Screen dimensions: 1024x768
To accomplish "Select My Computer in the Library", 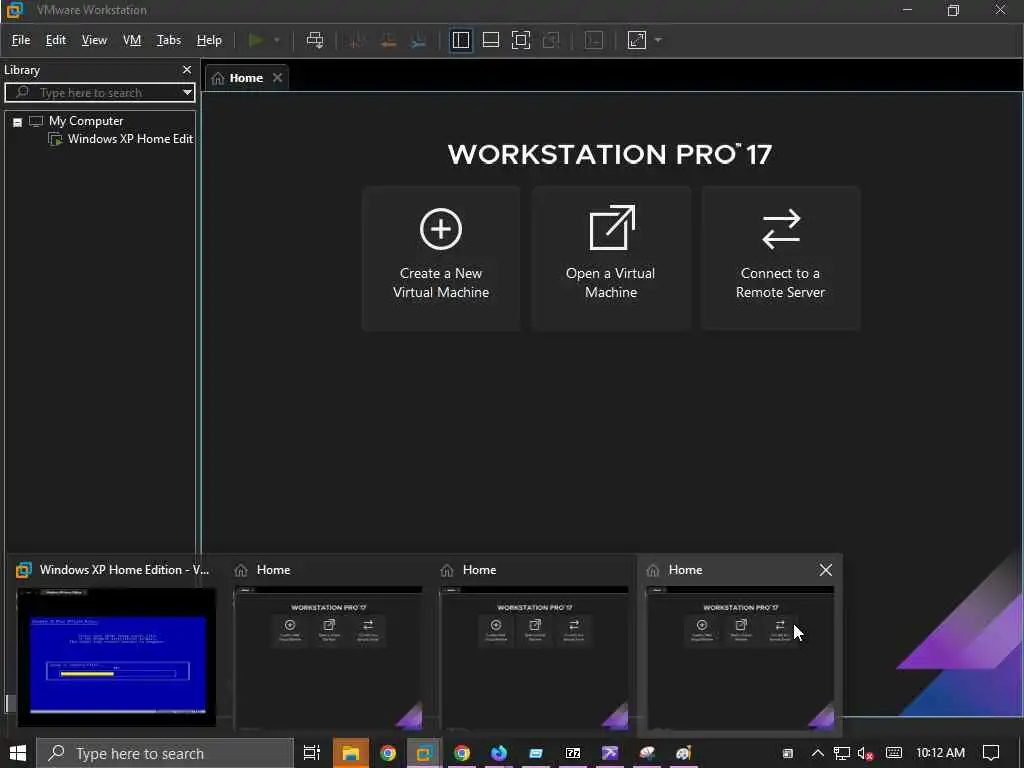I will coord(86,121).
